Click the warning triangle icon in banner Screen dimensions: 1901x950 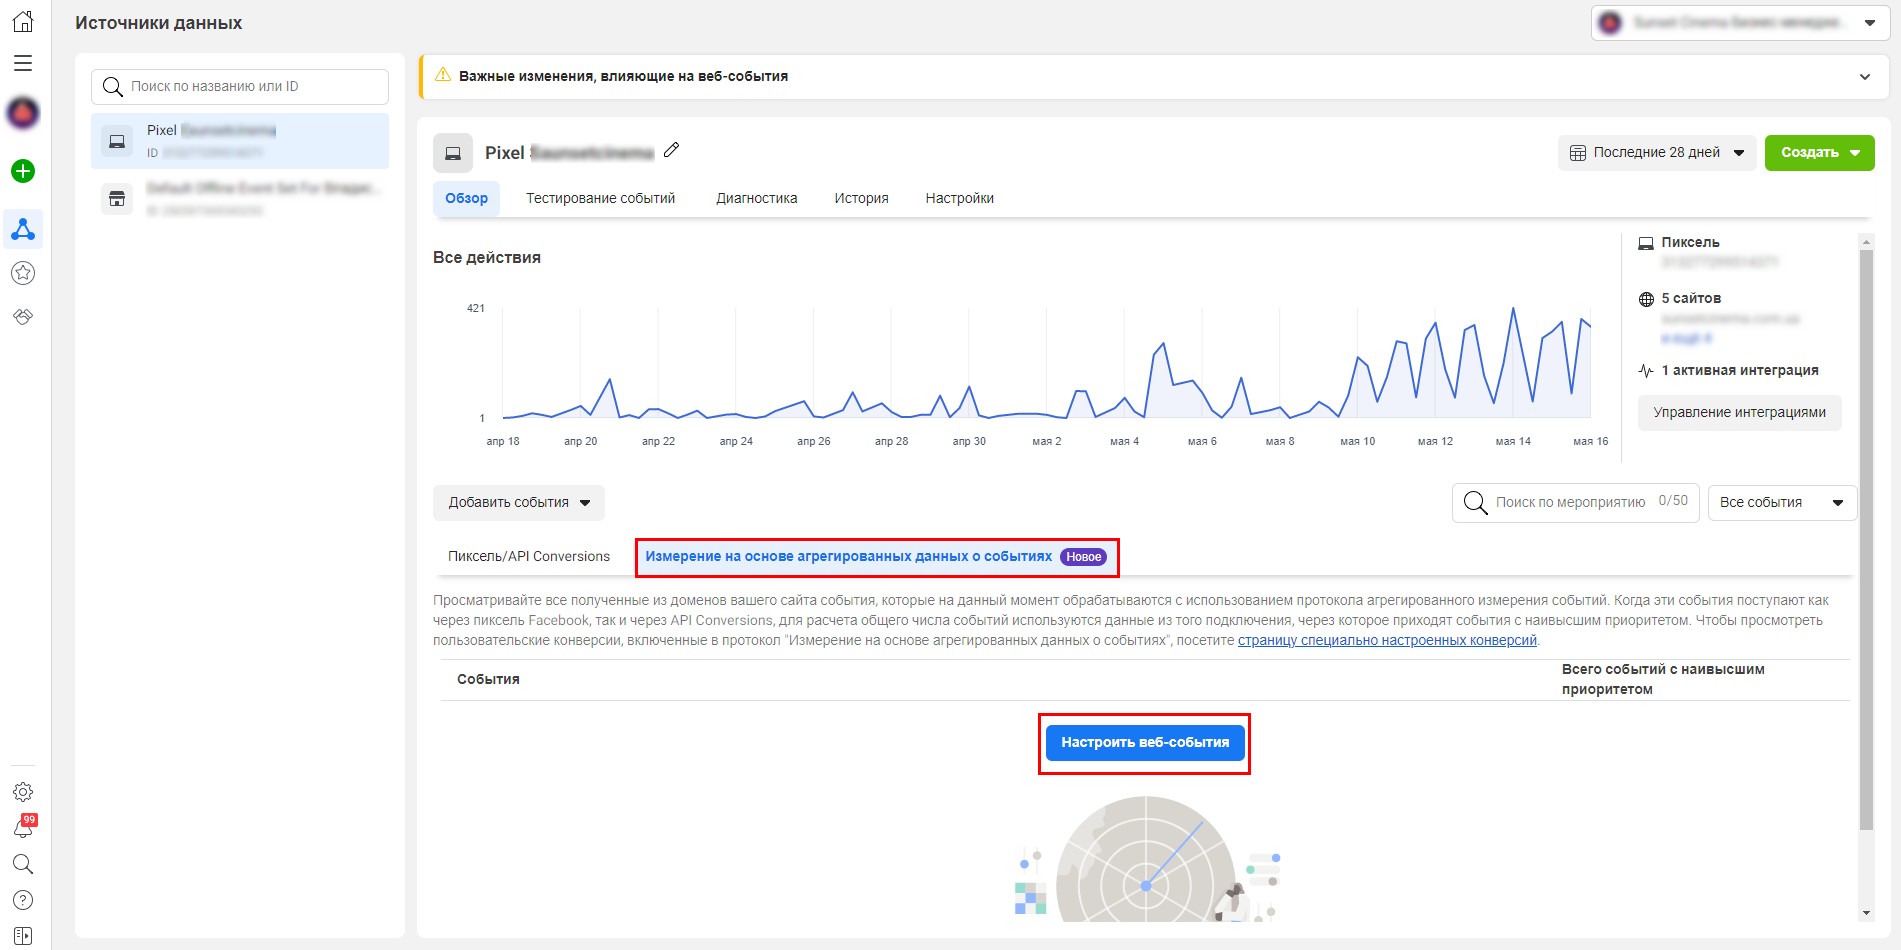443,75
